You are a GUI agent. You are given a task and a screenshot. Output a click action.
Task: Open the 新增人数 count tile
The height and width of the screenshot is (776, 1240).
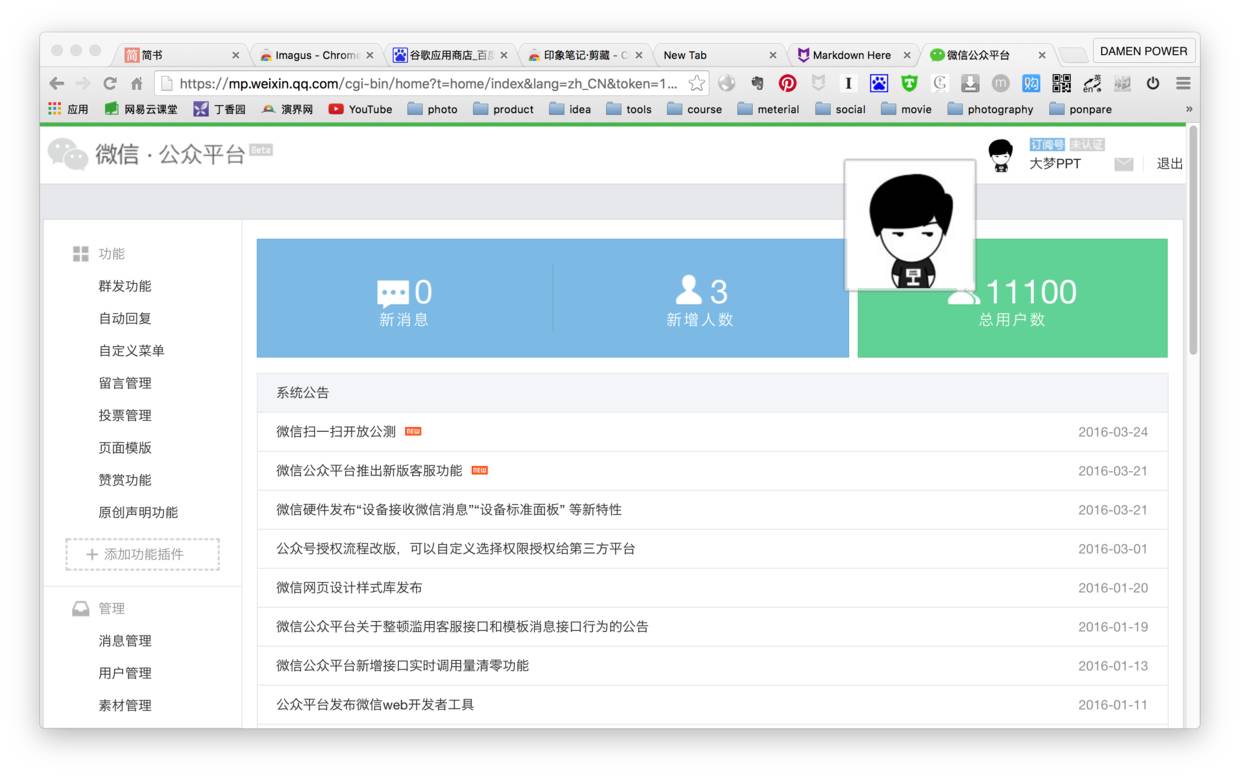pyautogui.click(x=700, y=298)
